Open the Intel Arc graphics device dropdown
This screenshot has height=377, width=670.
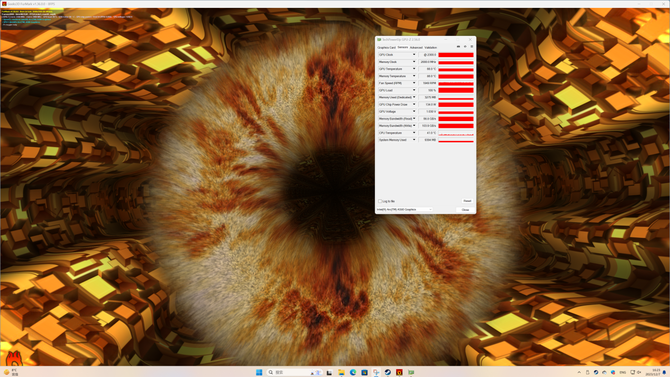[x=404, y=209]
